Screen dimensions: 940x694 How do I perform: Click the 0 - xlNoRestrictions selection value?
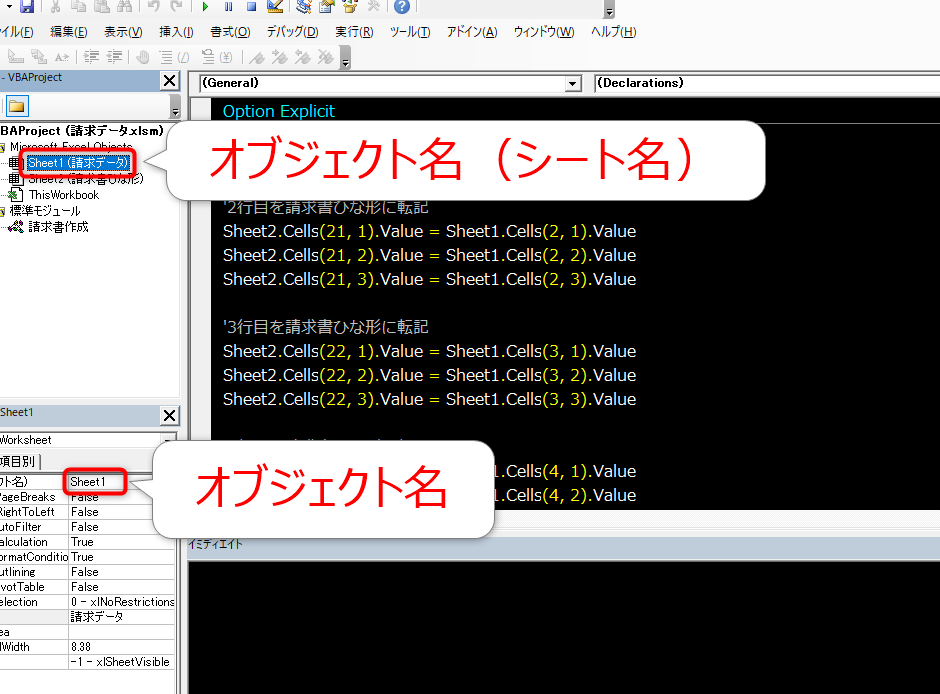click(122, 602)
